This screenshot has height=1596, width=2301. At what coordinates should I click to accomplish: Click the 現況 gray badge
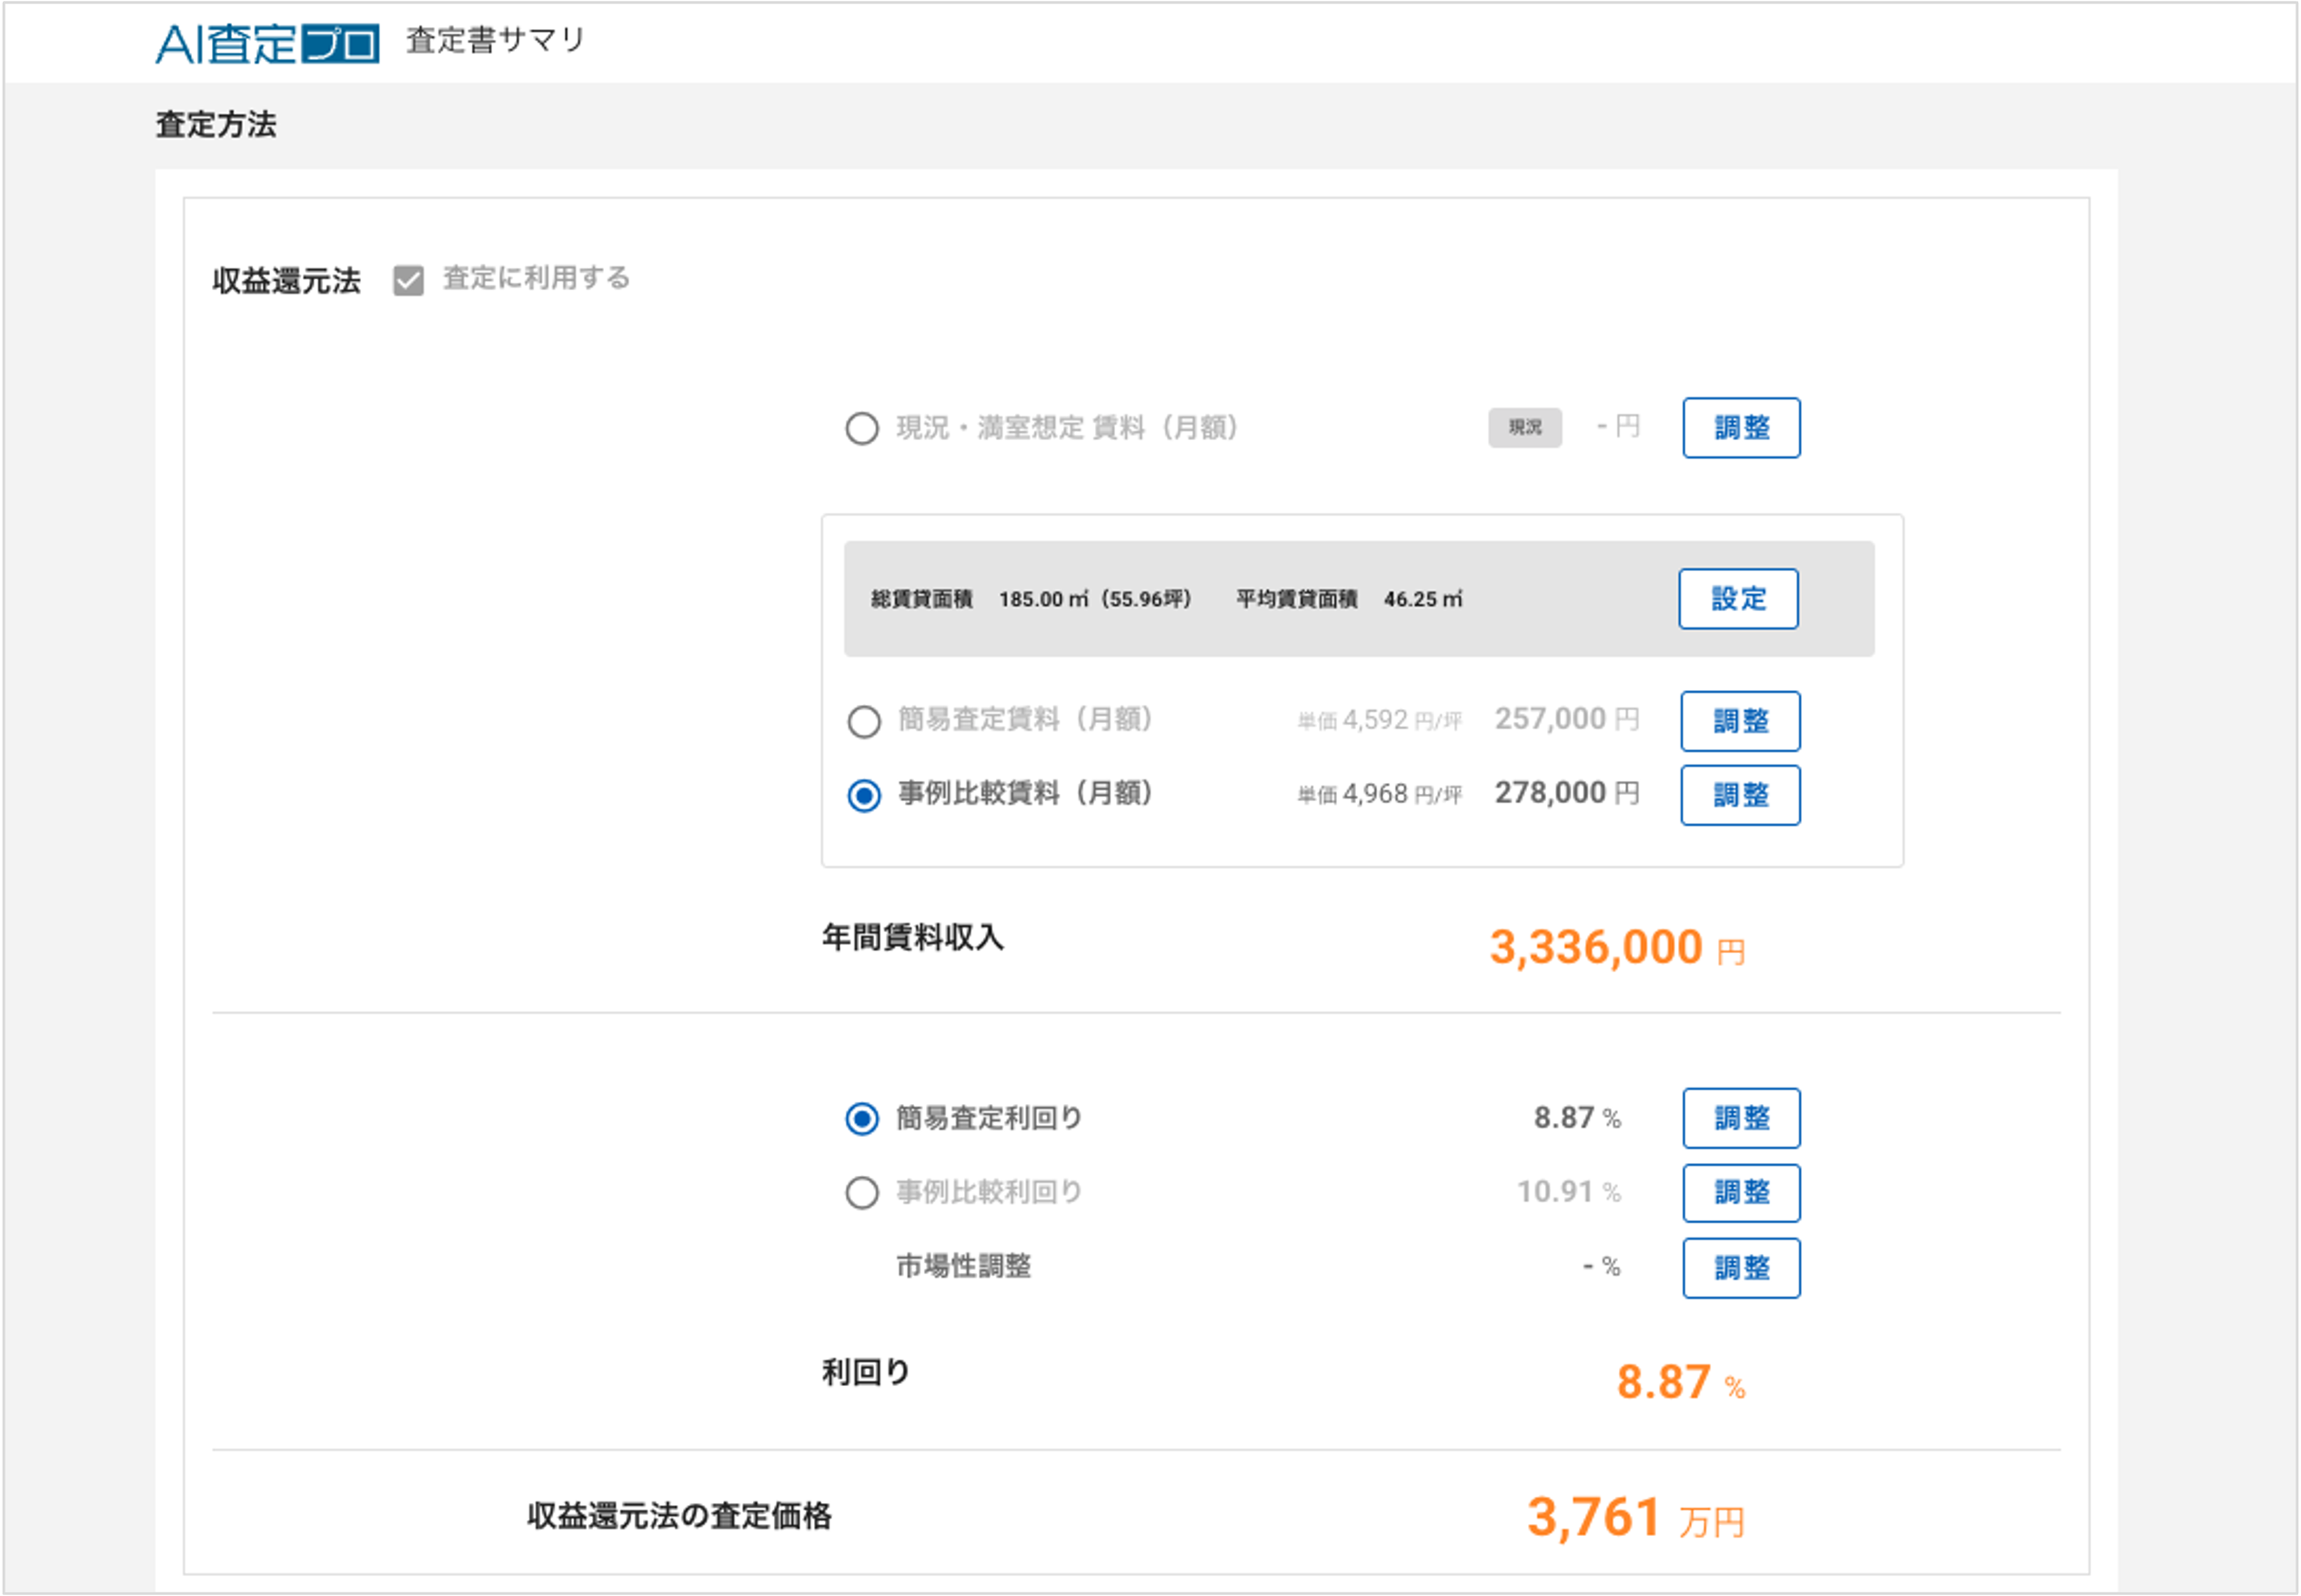pos(1525,428)
